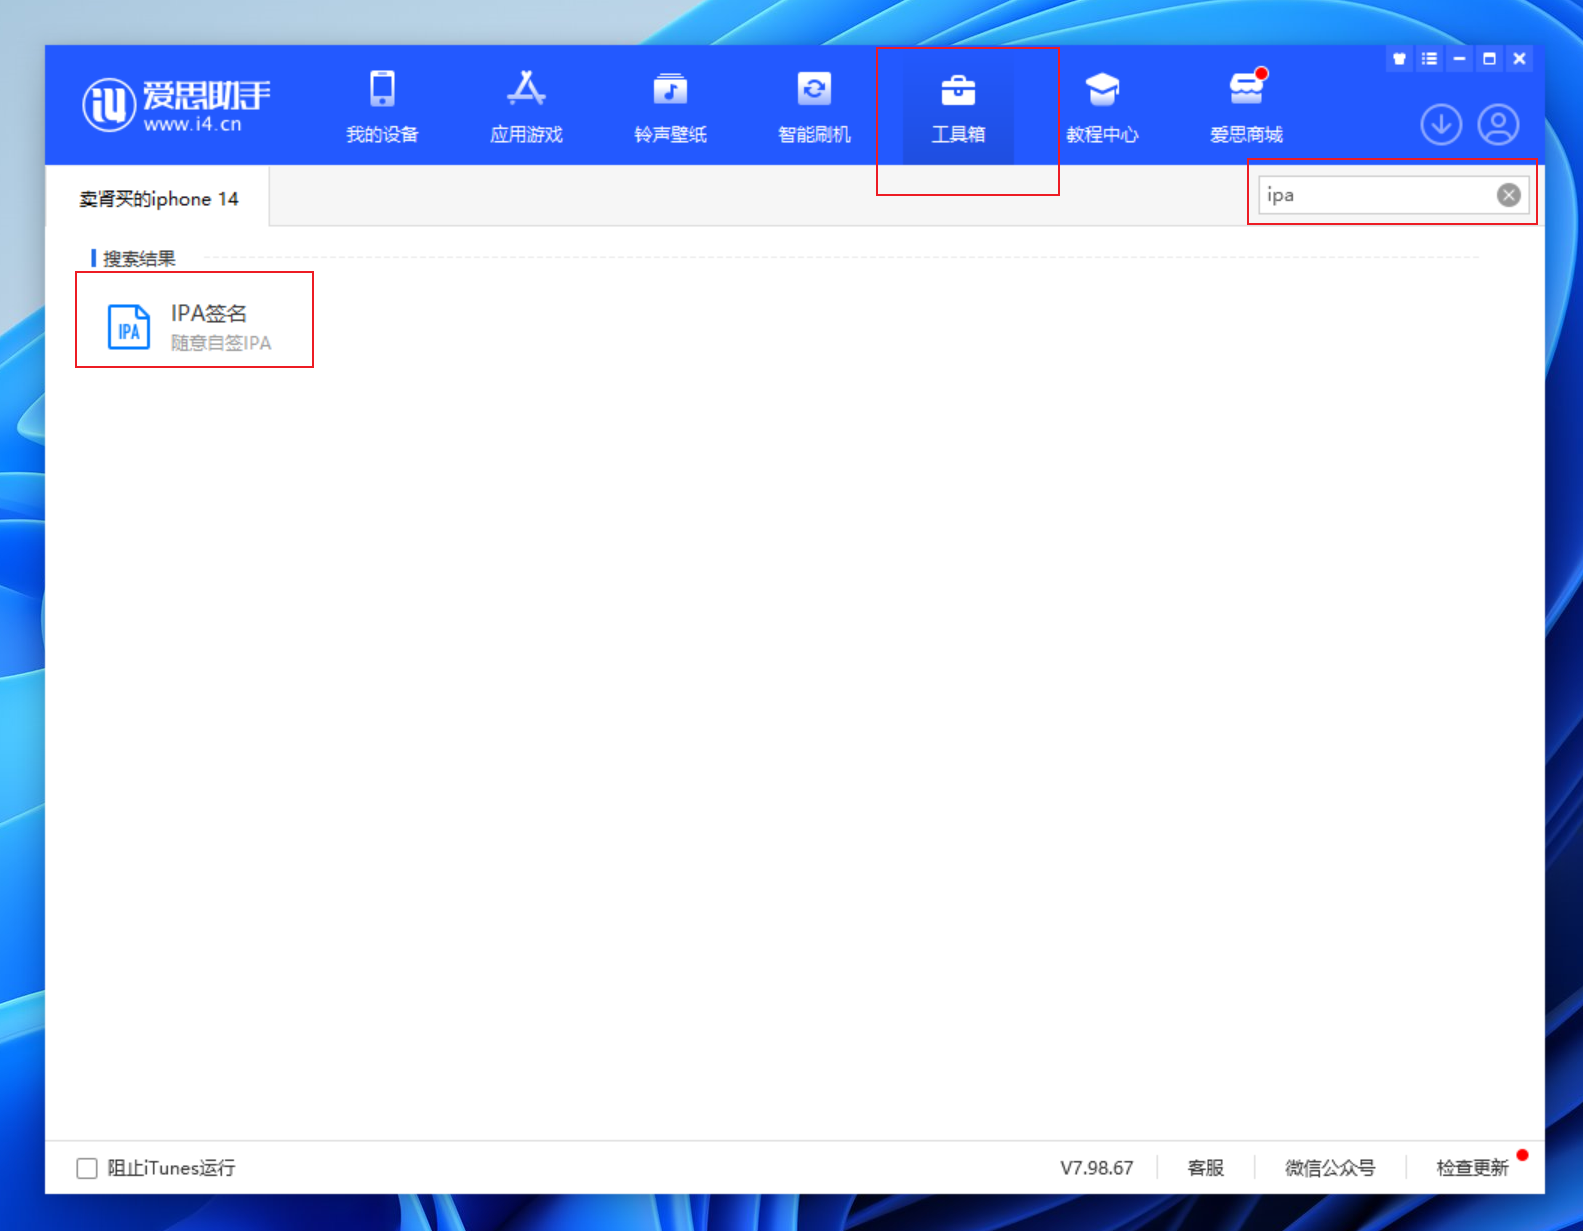The height and width of the screenshot is (1231, 1583).
Task: Click the 爱思助手 logo
Action: point(176,105)
